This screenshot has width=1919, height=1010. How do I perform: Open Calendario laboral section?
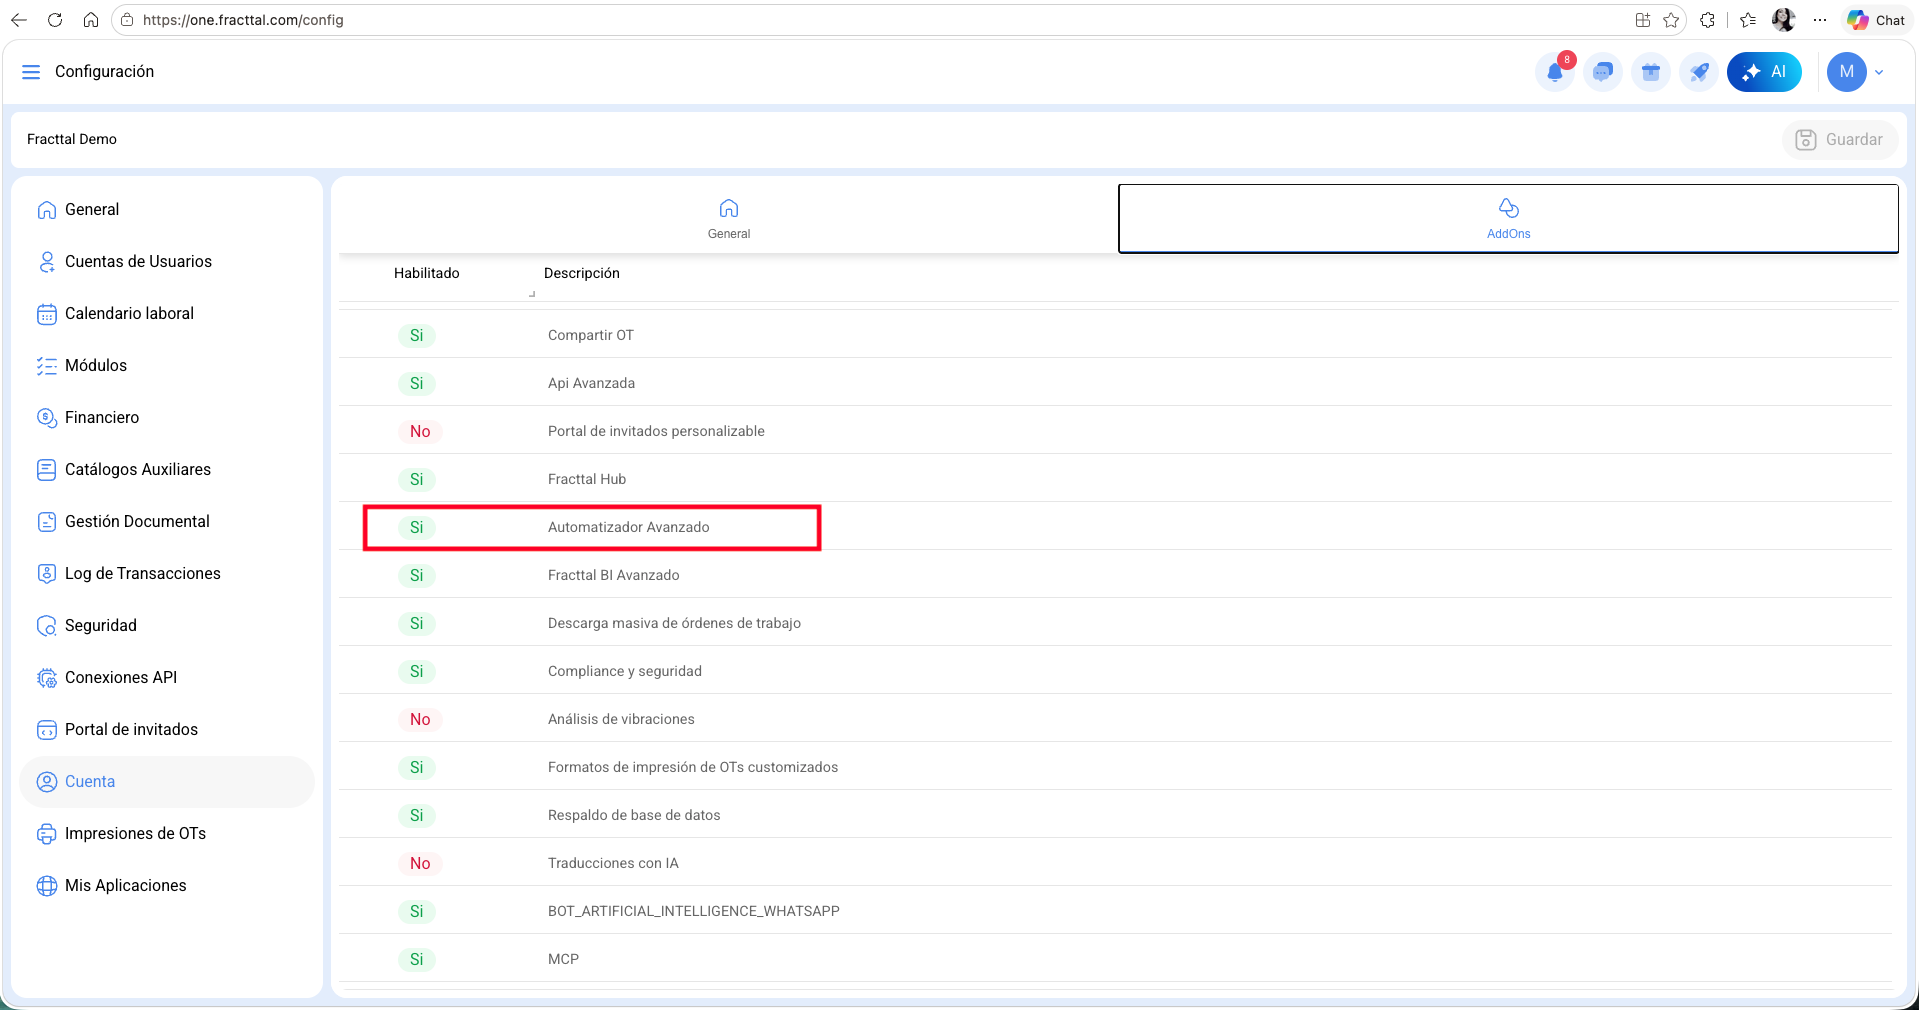coord(167,314)
